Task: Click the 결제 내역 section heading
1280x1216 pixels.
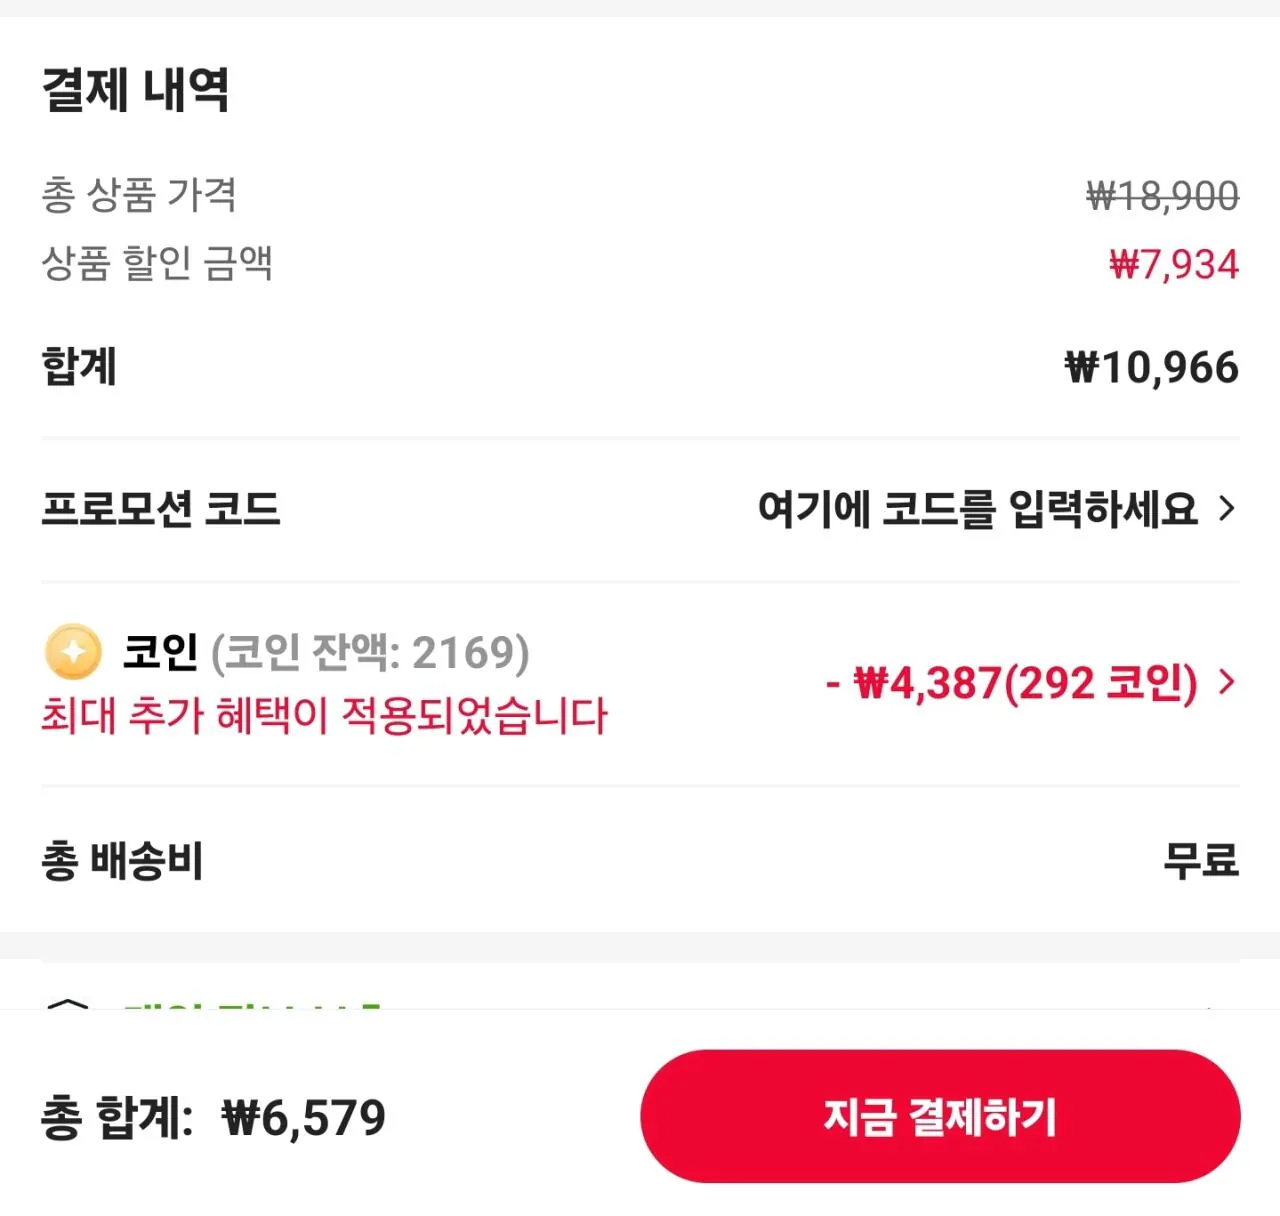Action: pyautogui.click(x=136, y=90)
